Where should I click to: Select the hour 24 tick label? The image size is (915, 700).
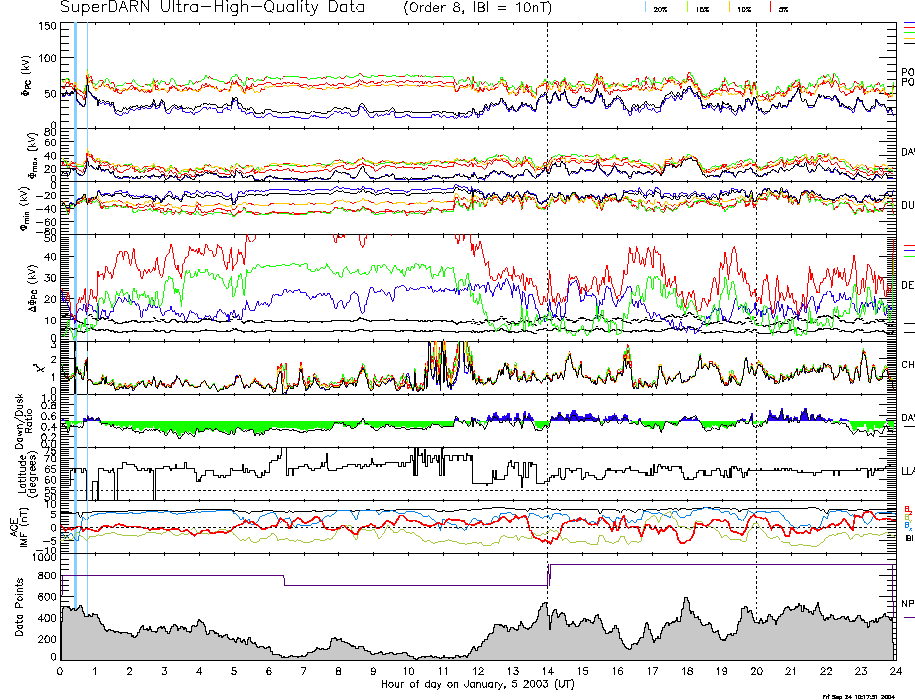(893, 672)
